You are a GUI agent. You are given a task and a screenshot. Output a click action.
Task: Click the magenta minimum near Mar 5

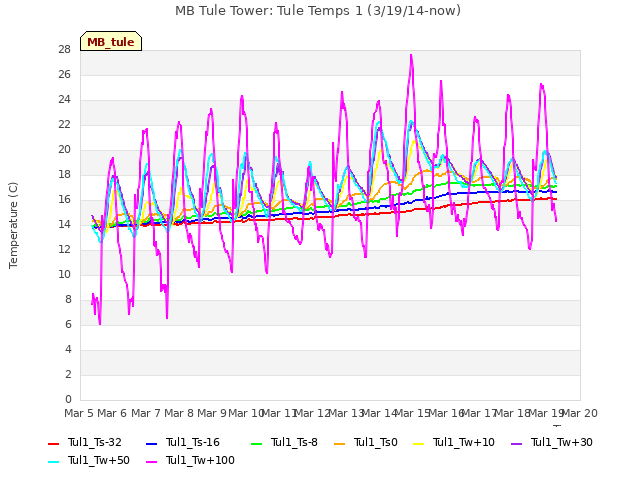click(100, 324)
